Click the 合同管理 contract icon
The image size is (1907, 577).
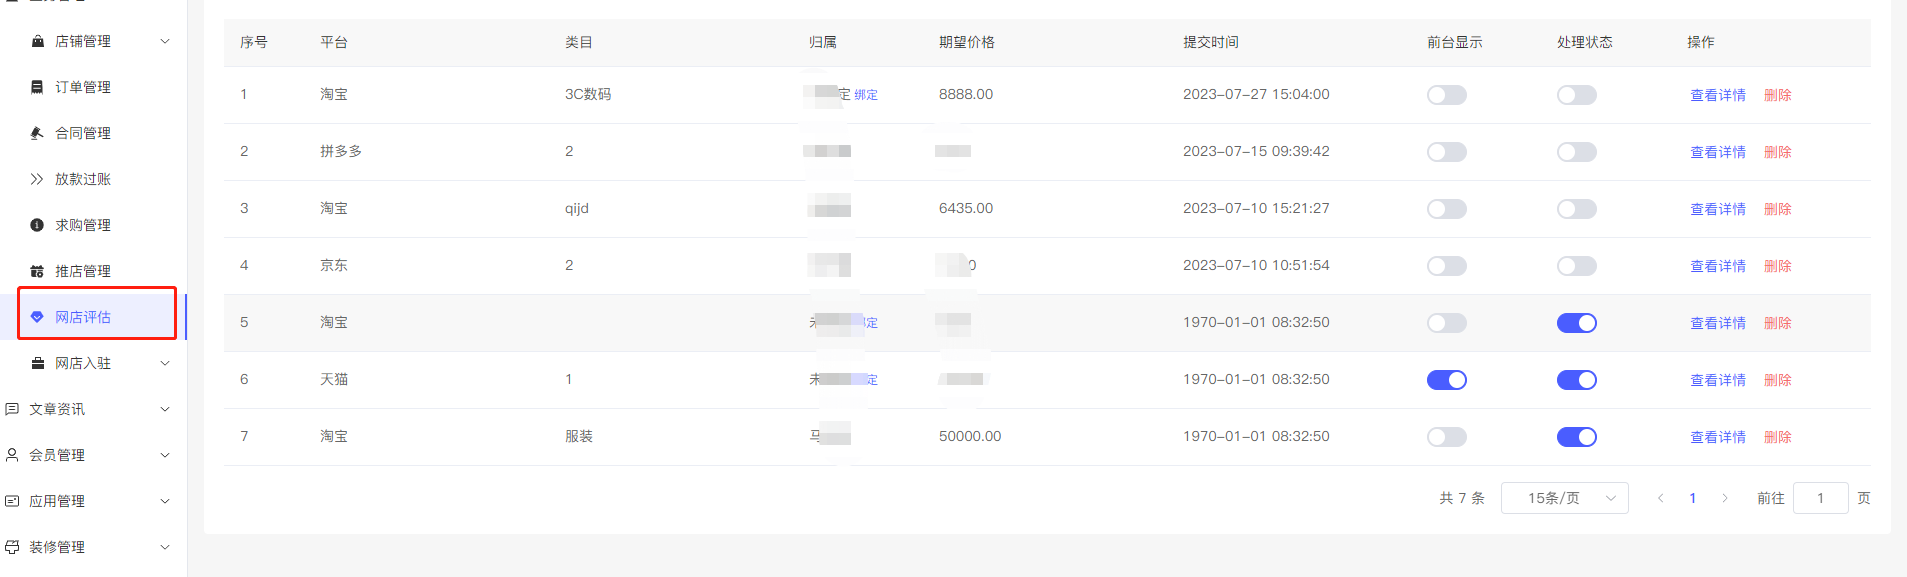click(38, 133)
